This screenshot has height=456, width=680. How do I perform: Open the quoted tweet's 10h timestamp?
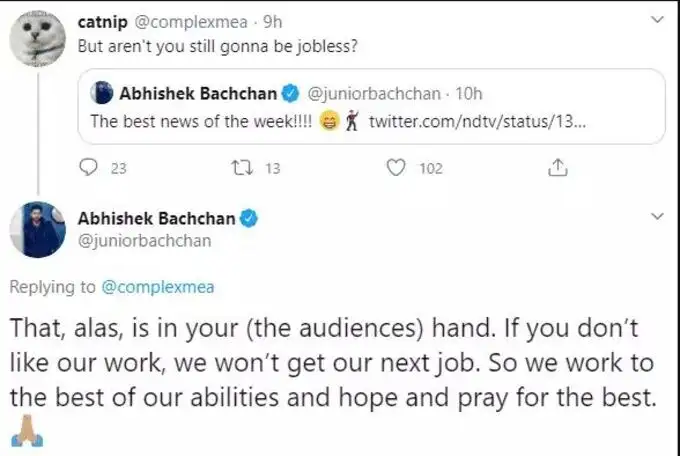(467, 94)
